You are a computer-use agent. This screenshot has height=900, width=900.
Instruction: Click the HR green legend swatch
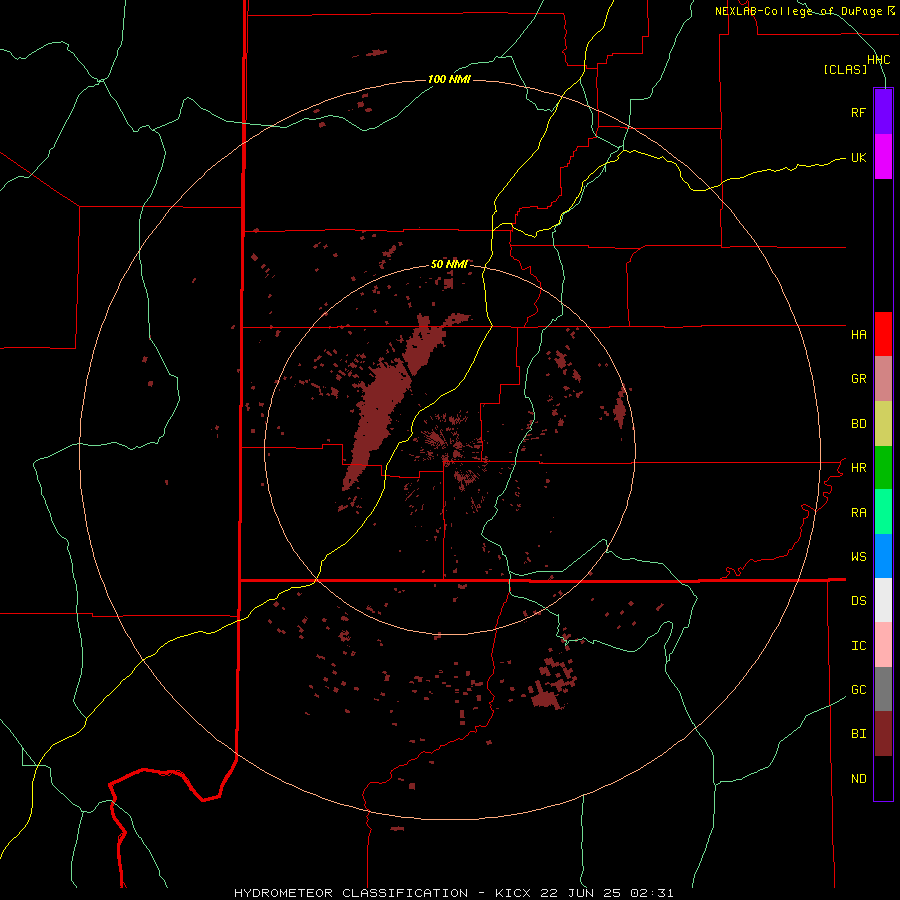click(x=883, y=468)
